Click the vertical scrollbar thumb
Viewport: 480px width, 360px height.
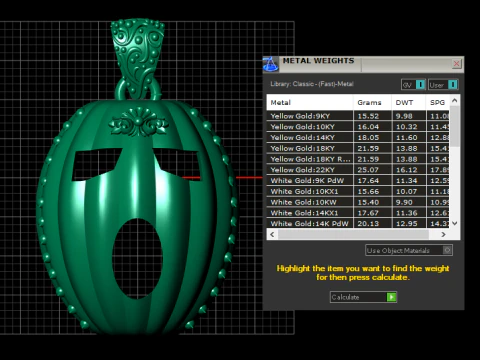click(455, 126)
